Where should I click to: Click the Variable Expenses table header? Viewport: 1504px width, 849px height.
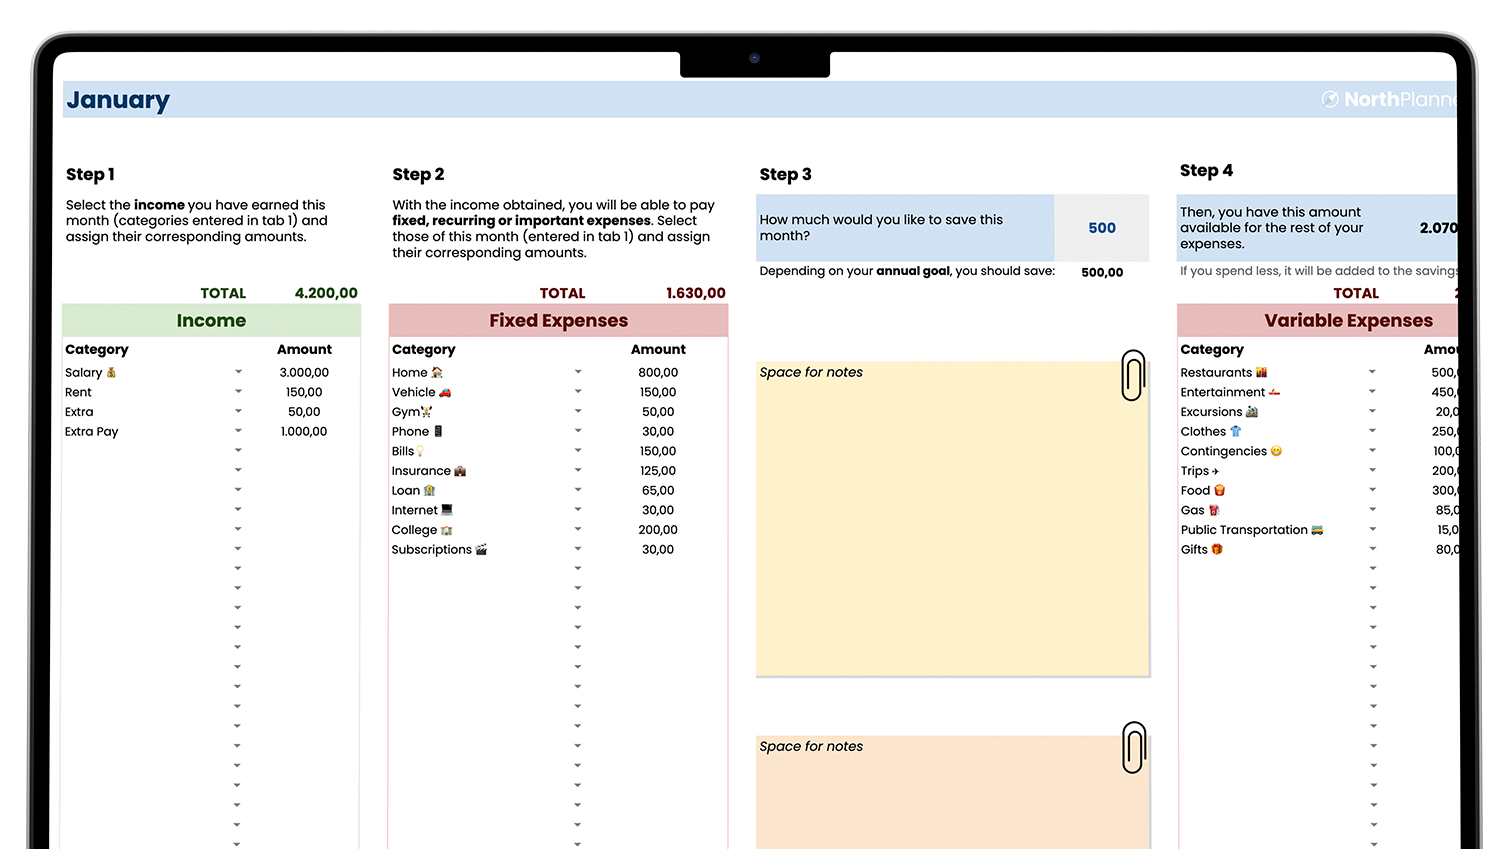coord(1318,320)
